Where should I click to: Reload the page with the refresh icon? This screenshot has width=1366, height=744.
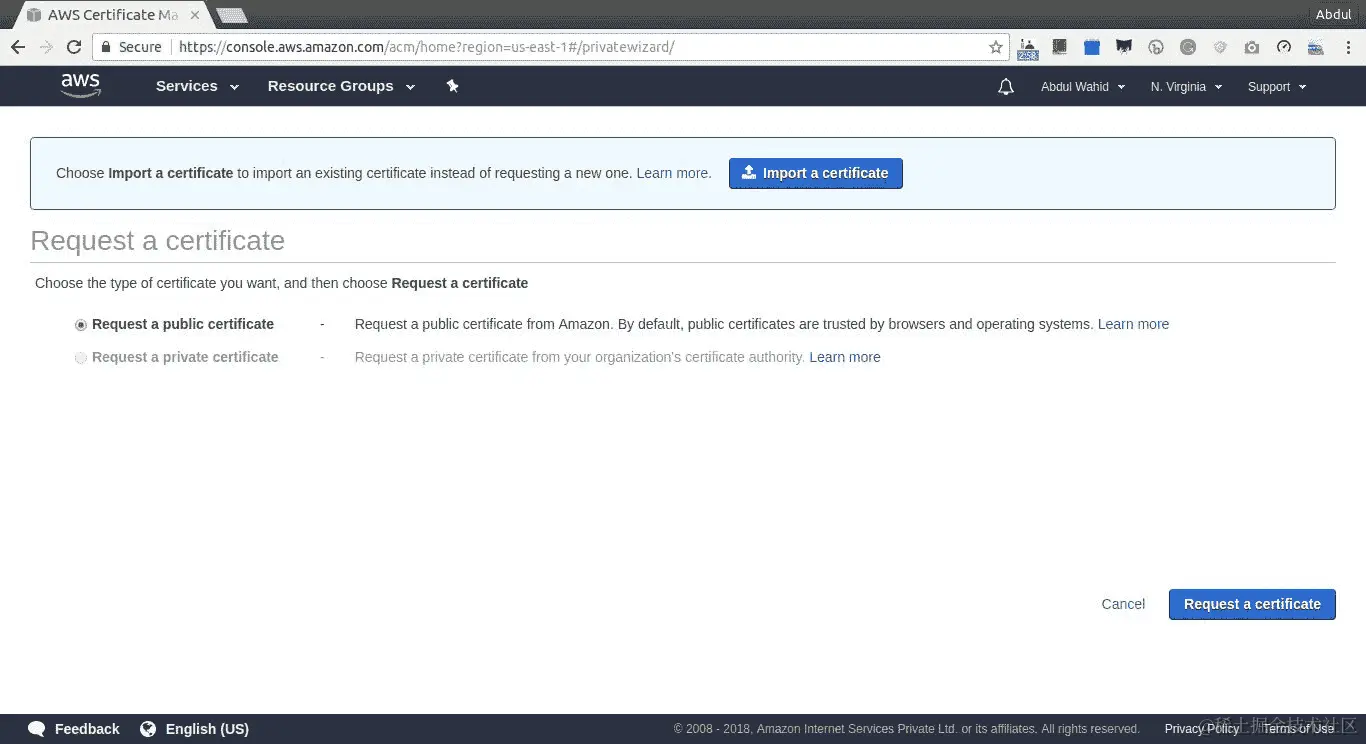click(74, 47)
